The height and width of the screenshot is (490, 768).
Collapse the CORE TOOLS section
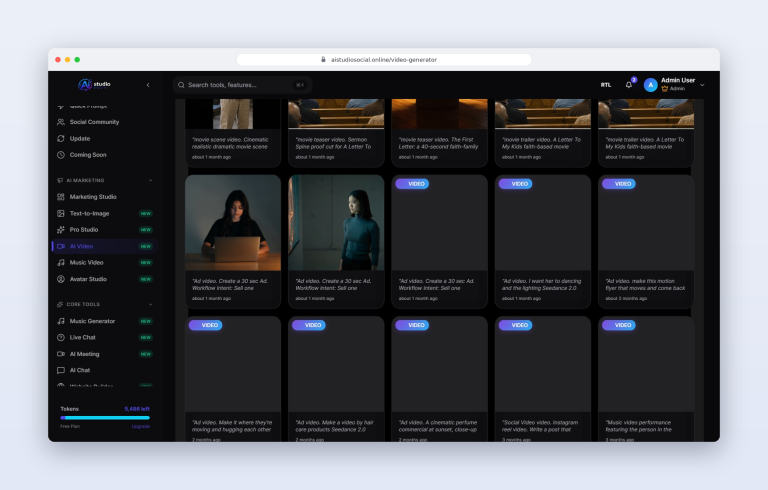click(150, 304)
